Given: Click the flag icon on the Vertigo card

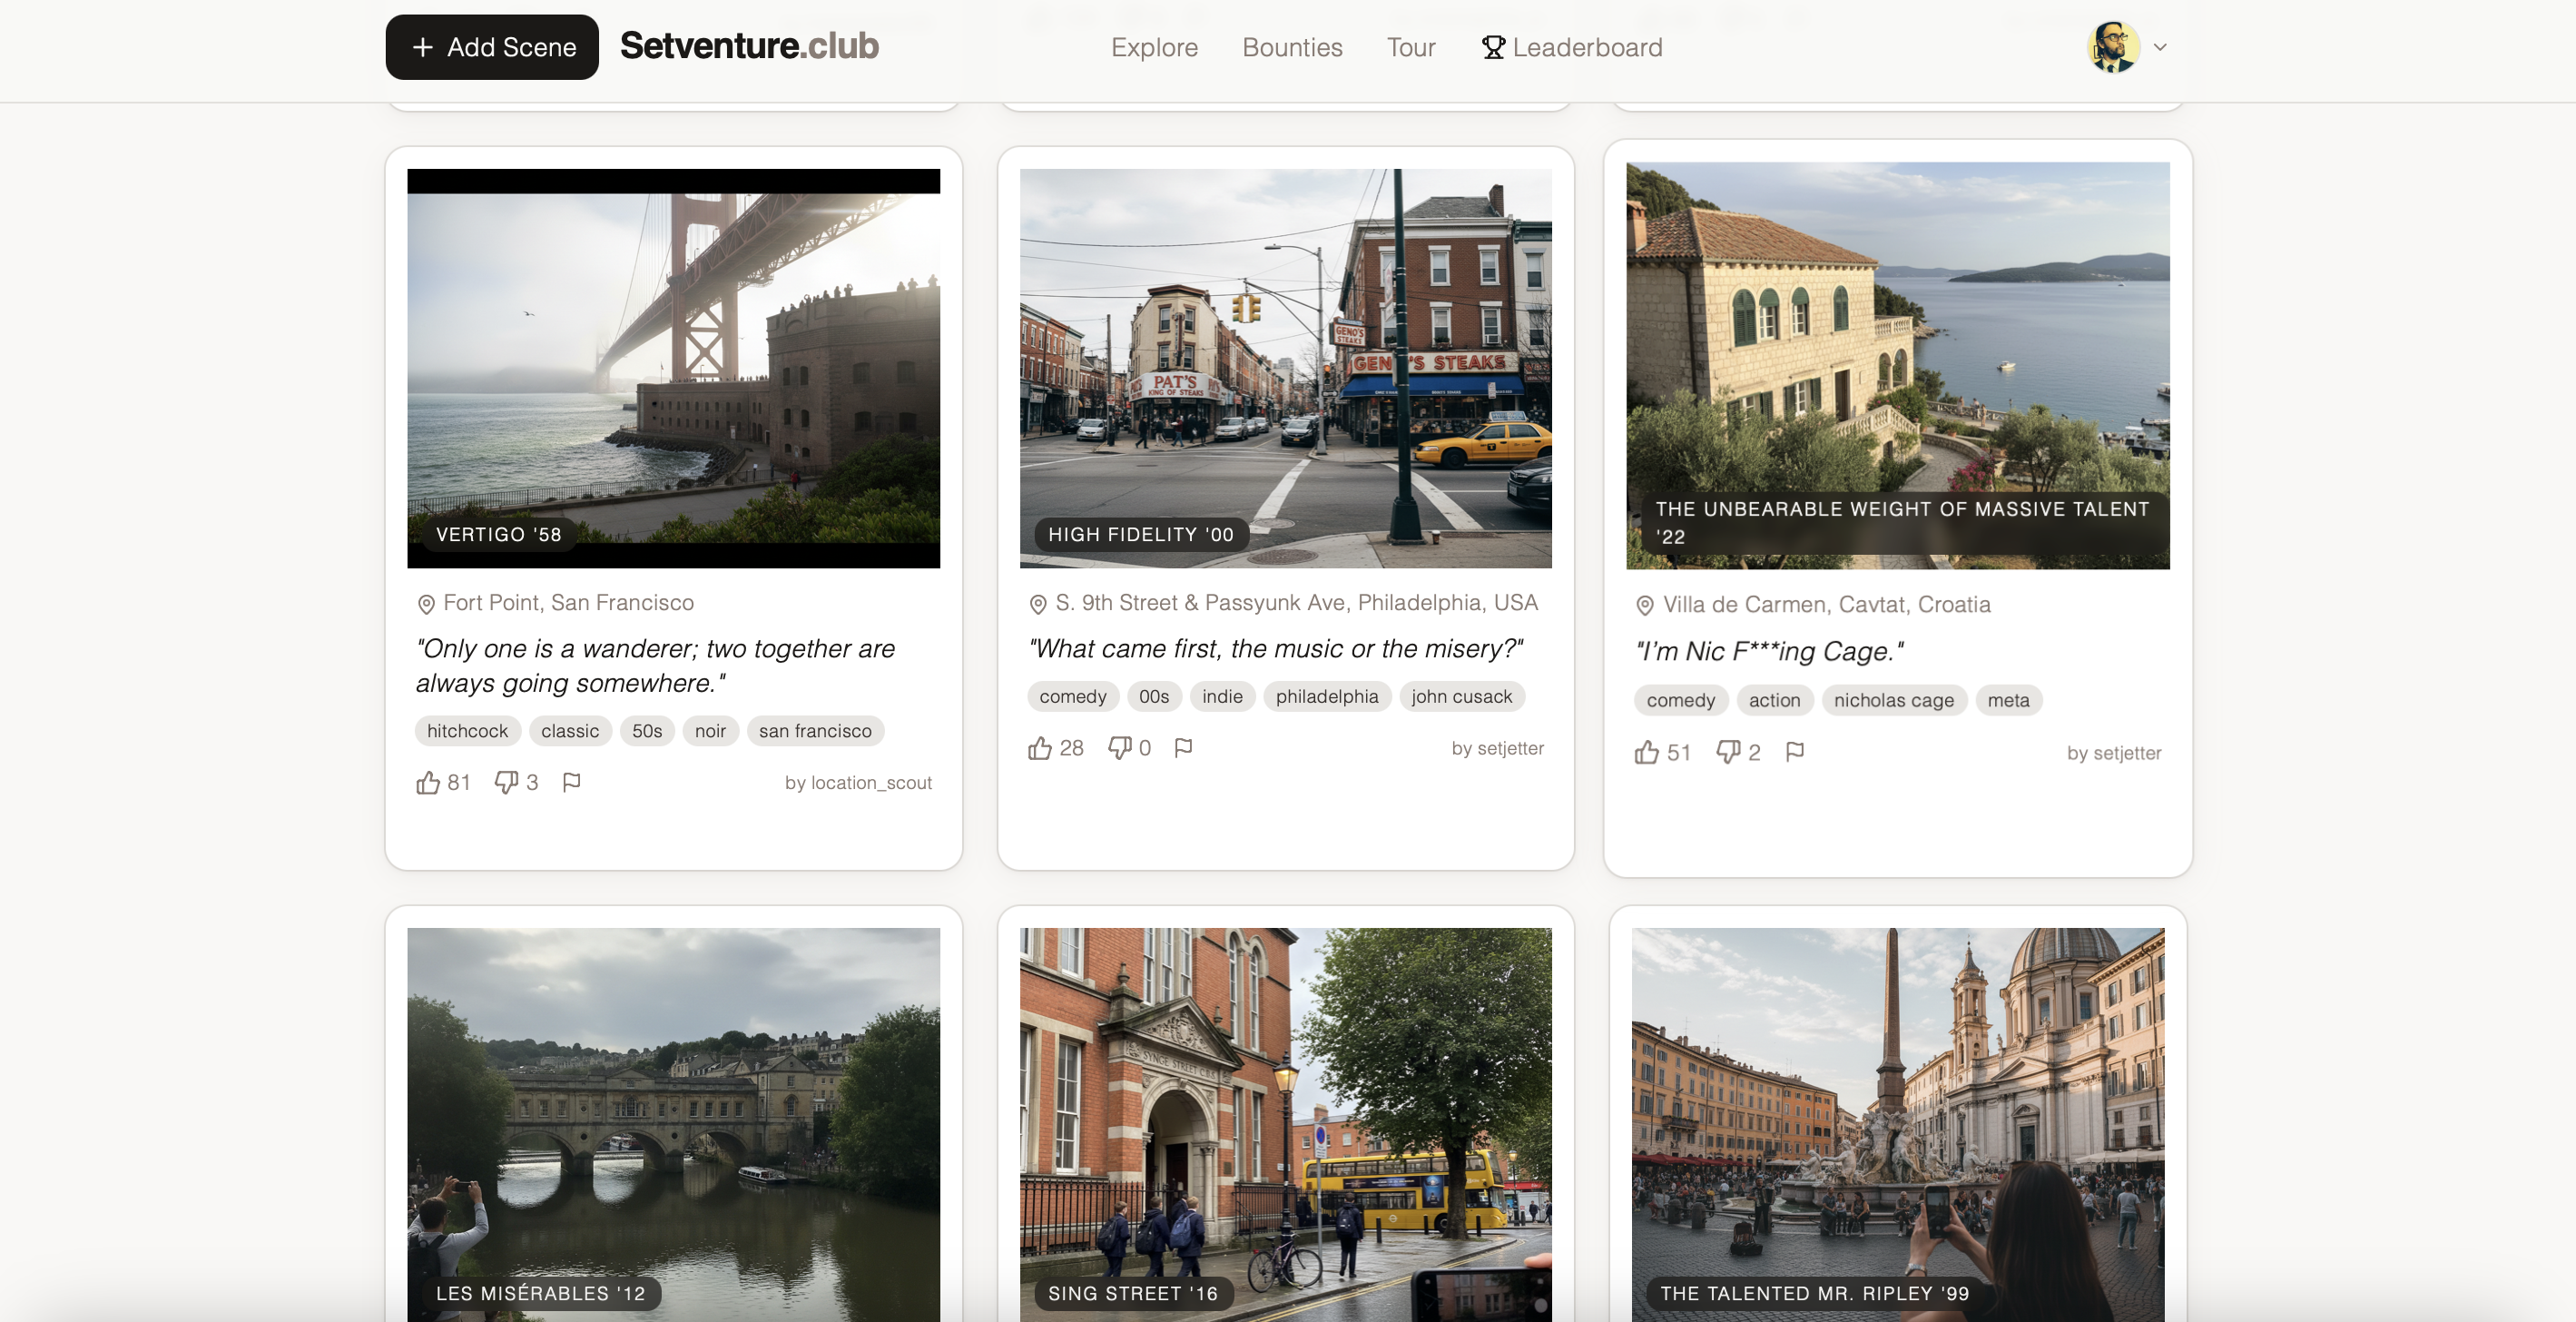Looking at the screenshot, I should tap(572, 783).
